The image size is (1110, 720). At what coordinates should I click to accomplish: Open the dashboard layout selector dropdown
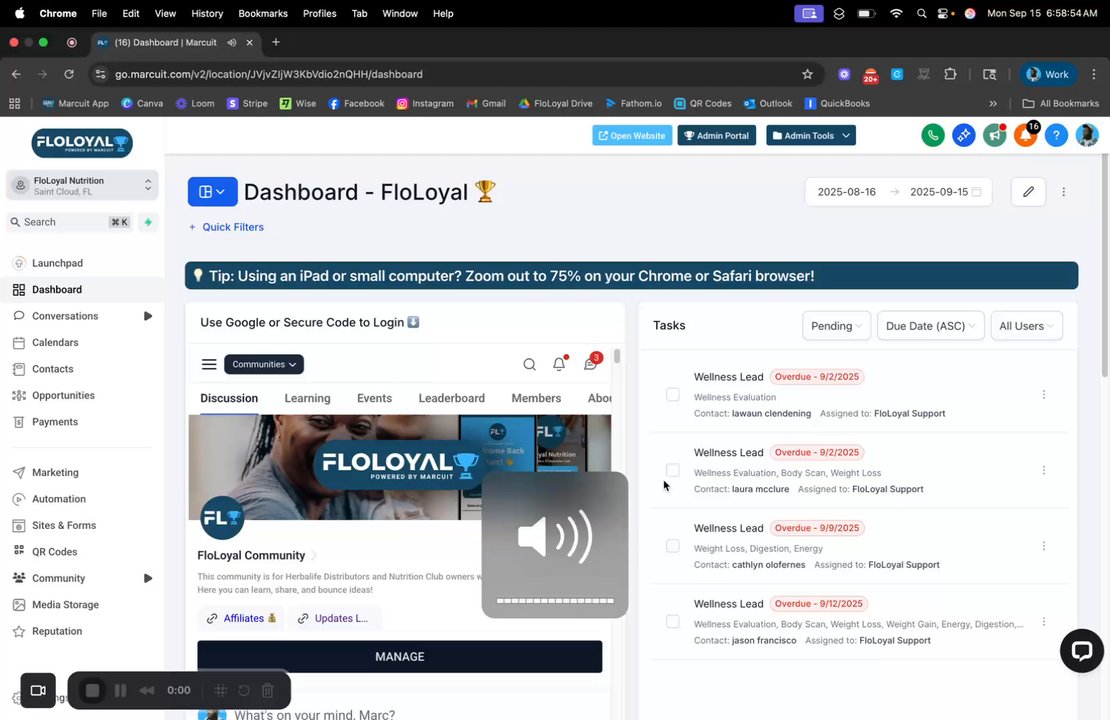point(212,192)
